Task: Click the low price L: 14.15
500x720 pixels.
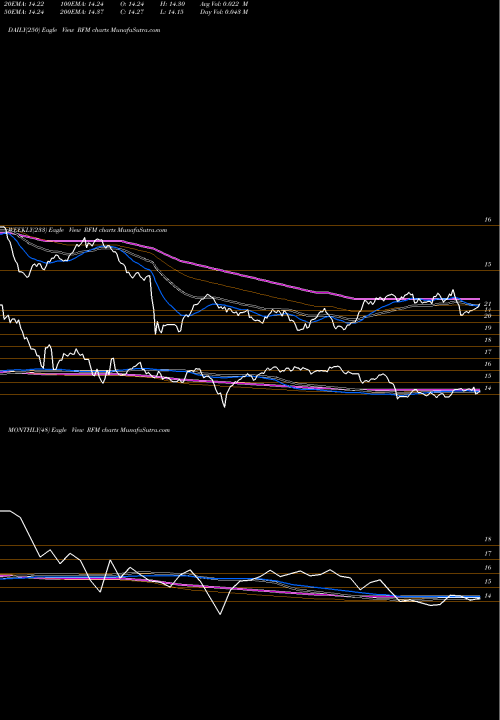Action: tap(172, 12)
